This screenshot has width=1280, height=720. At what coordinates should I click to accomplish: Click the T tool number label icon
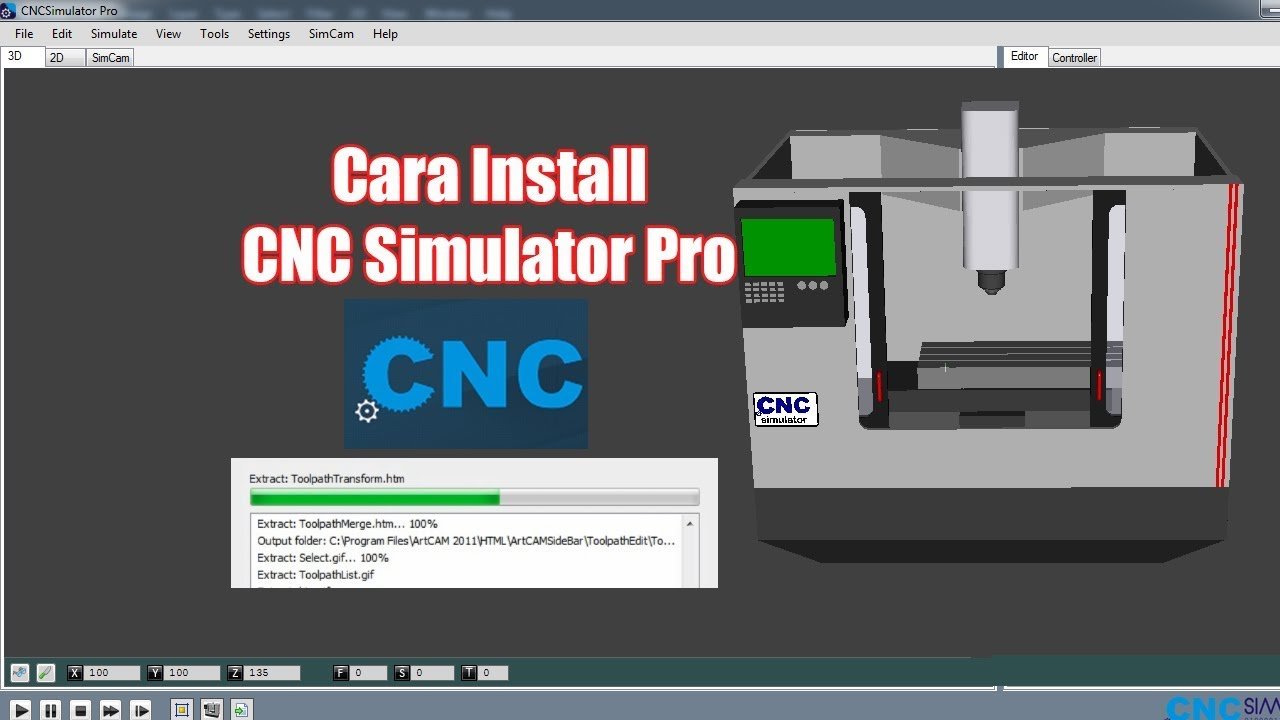(469, 673)
